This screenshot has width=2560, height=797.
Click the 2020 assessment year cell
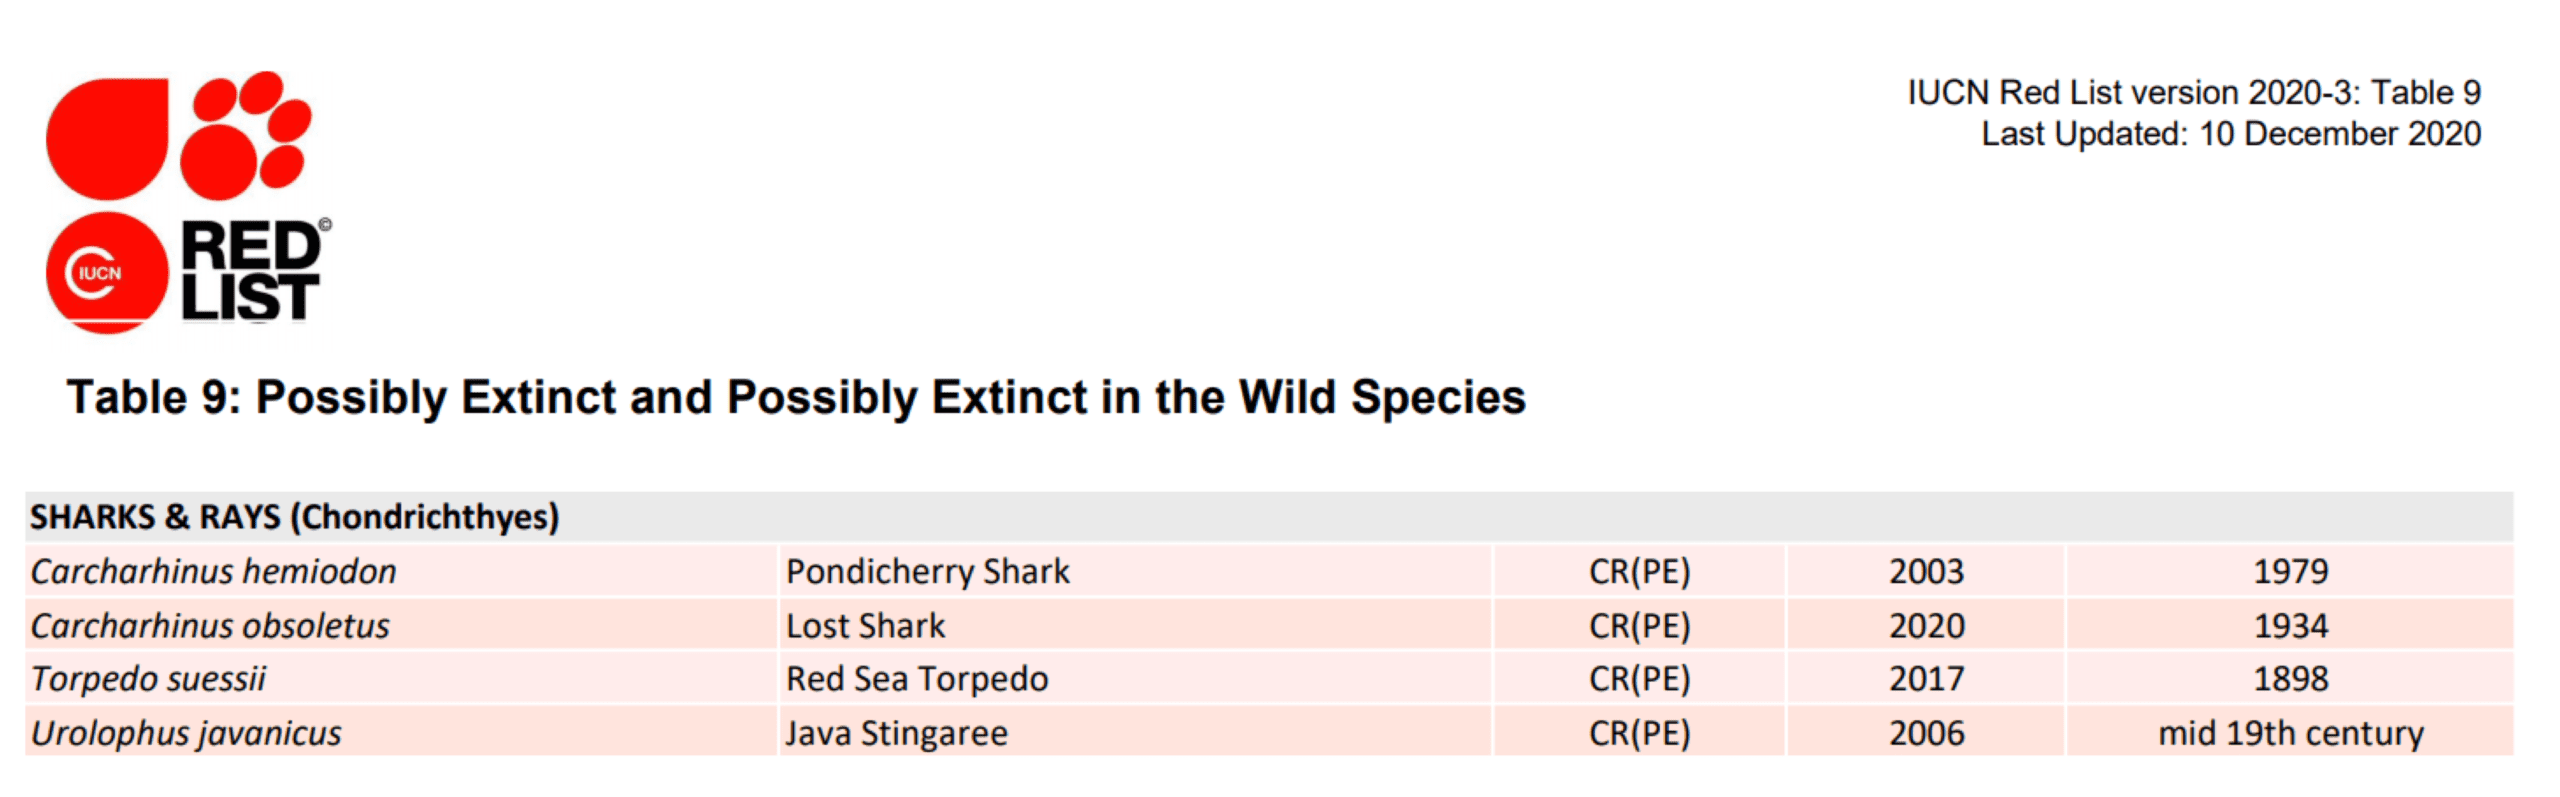coord(1926,625)
